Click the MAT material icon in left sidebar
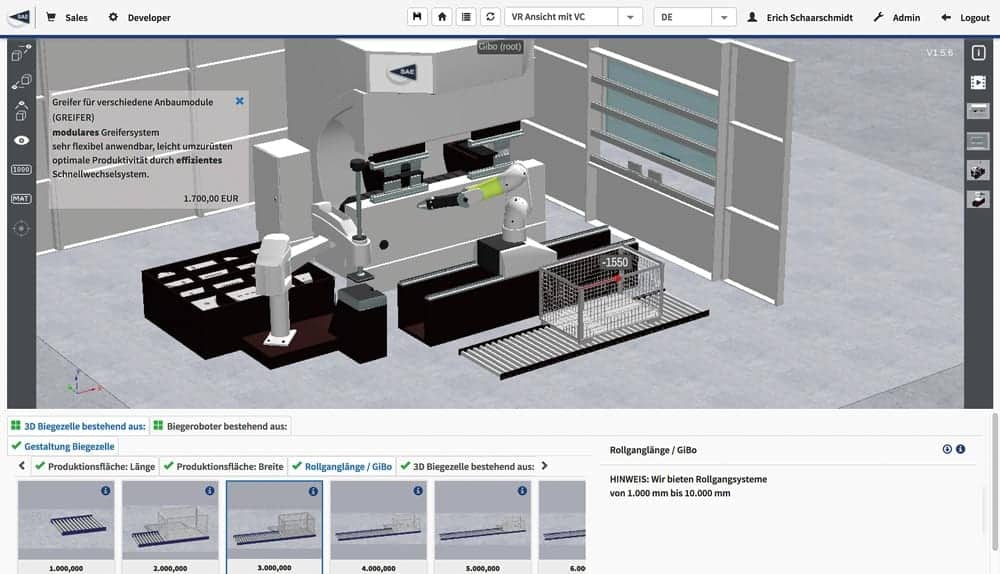 [x=21, y=199]
